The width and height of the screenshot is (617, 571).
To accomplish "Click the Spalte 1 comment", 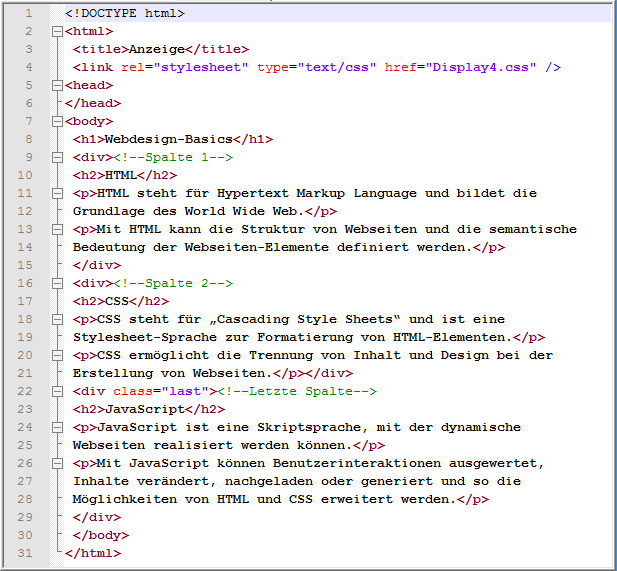I will (173, 157).
